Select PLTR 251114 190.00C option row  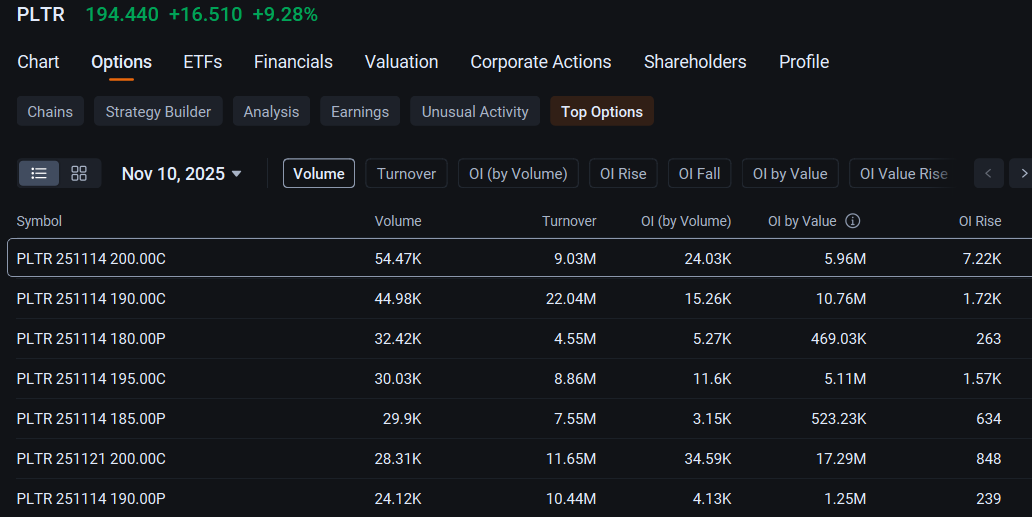520,299
